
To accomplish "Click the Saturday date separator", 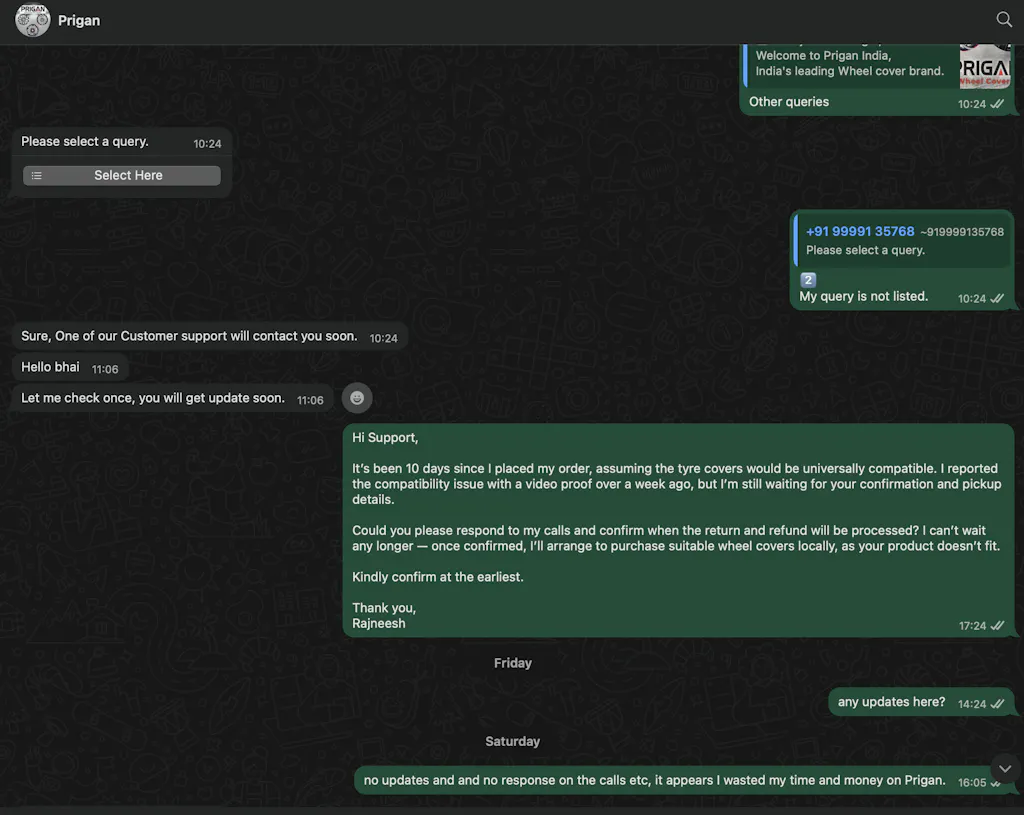I will [512, 741].
